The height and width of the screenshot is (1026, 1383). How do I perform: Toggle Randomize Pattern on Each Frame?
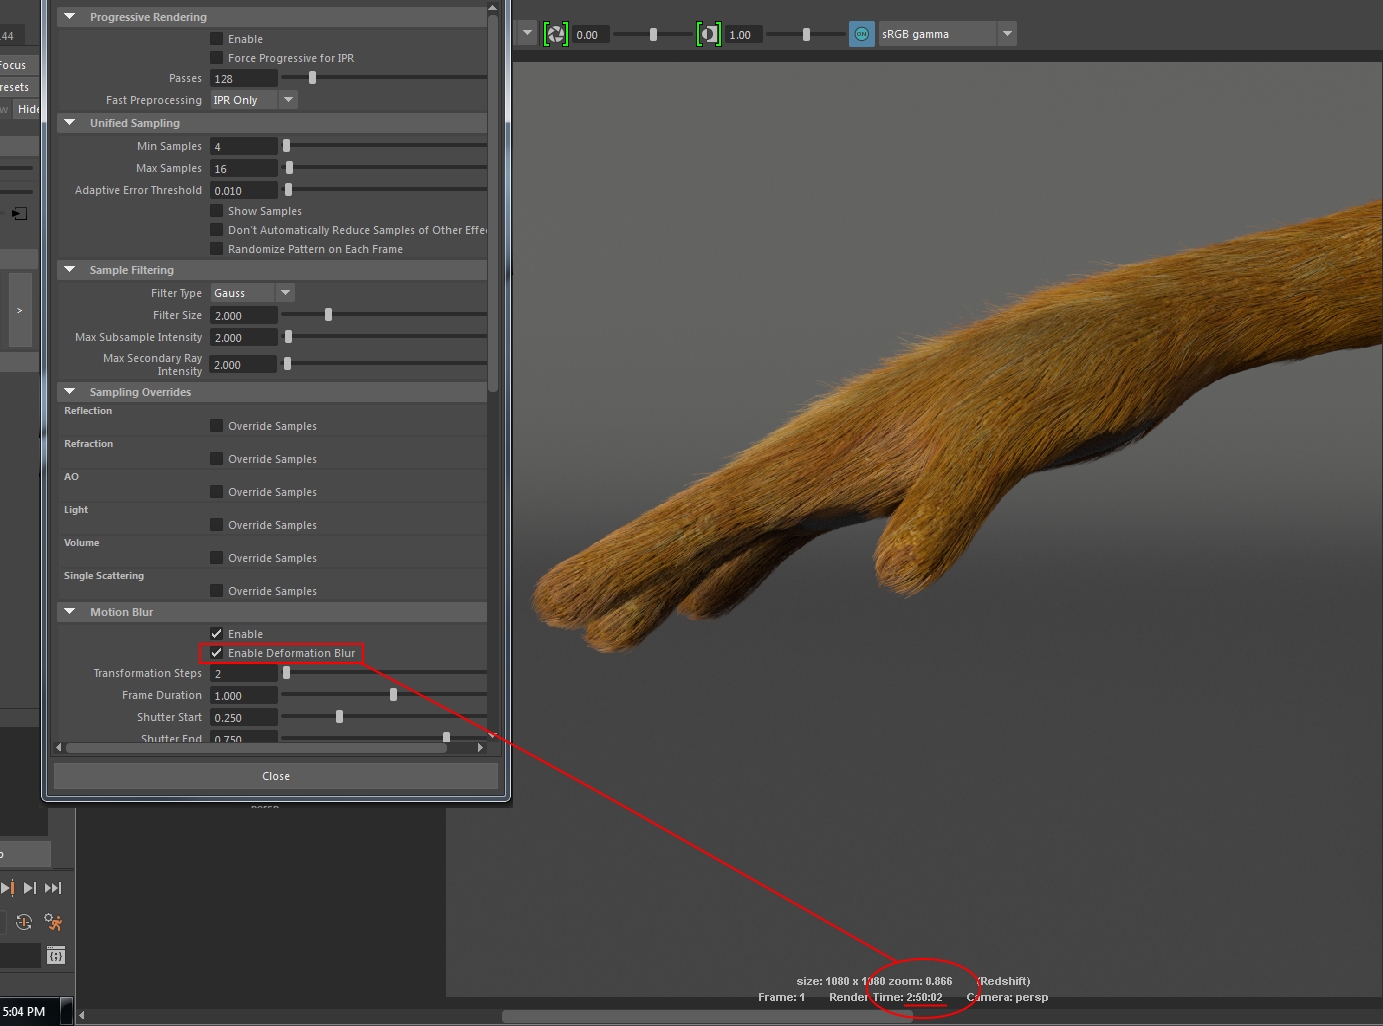[217, 249]
